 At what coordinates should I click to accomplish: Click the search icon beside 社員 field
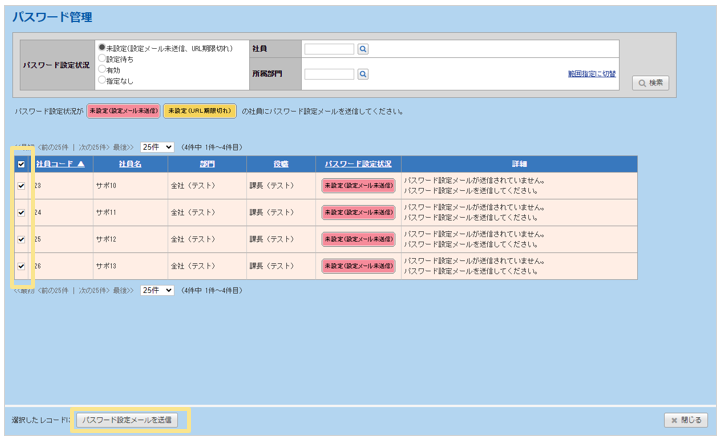[363, 48]
